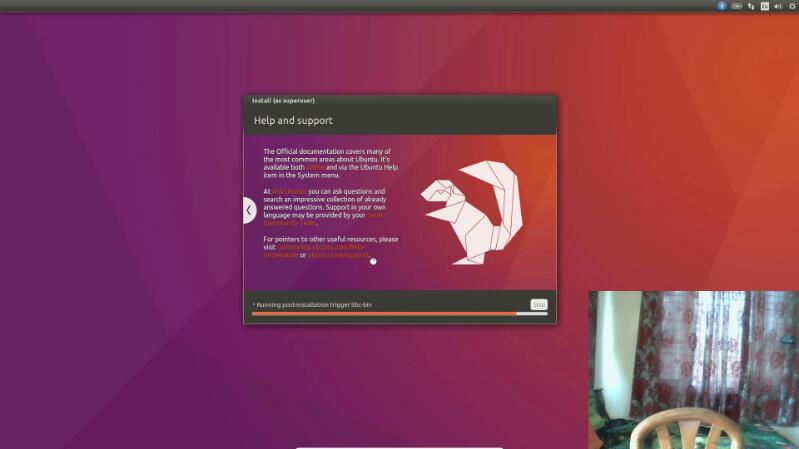Image resolution: width=799 pixels, height=449 pixels.
Task: Open the system gear session menu
Action: coord(793,6)
